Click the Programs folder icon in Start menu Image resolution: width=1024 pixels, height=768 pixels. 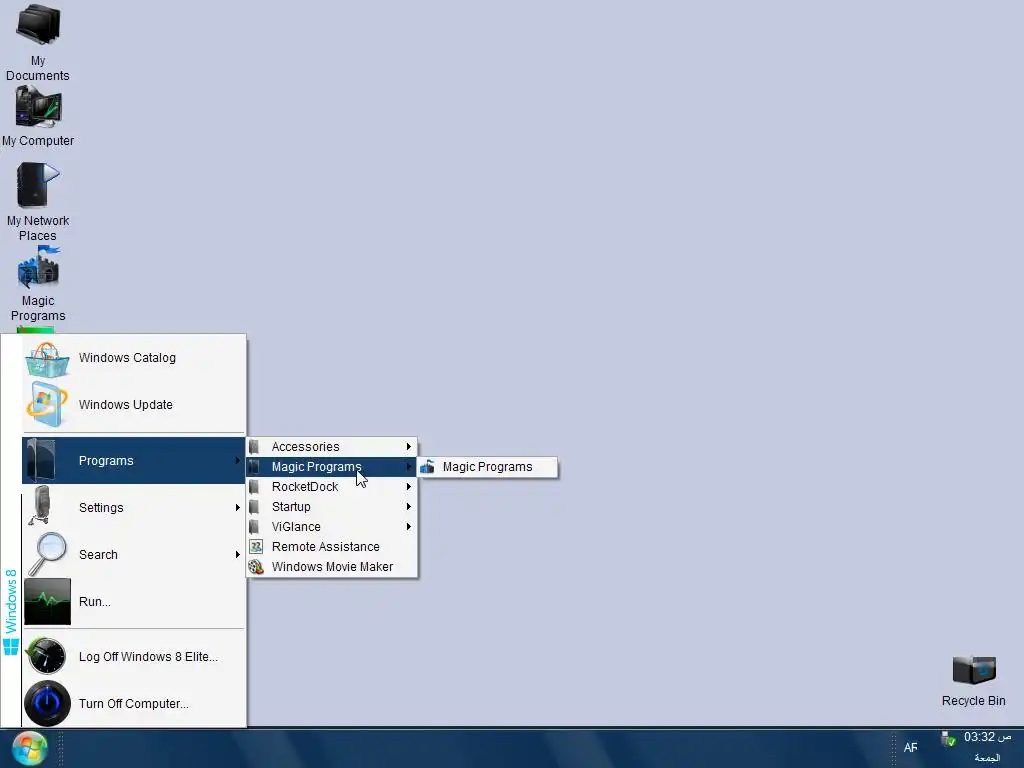pos(42,460)
